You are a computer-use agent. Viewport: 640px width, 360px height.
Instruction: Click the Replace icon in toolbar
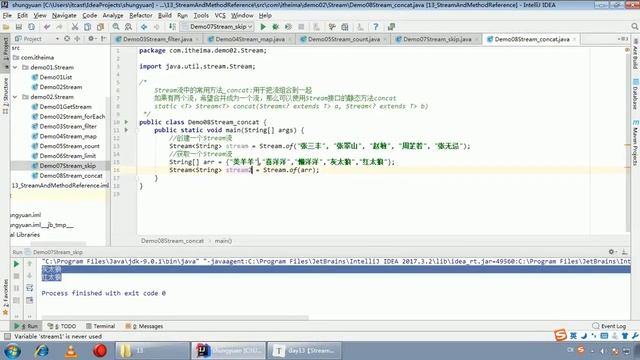129,27
